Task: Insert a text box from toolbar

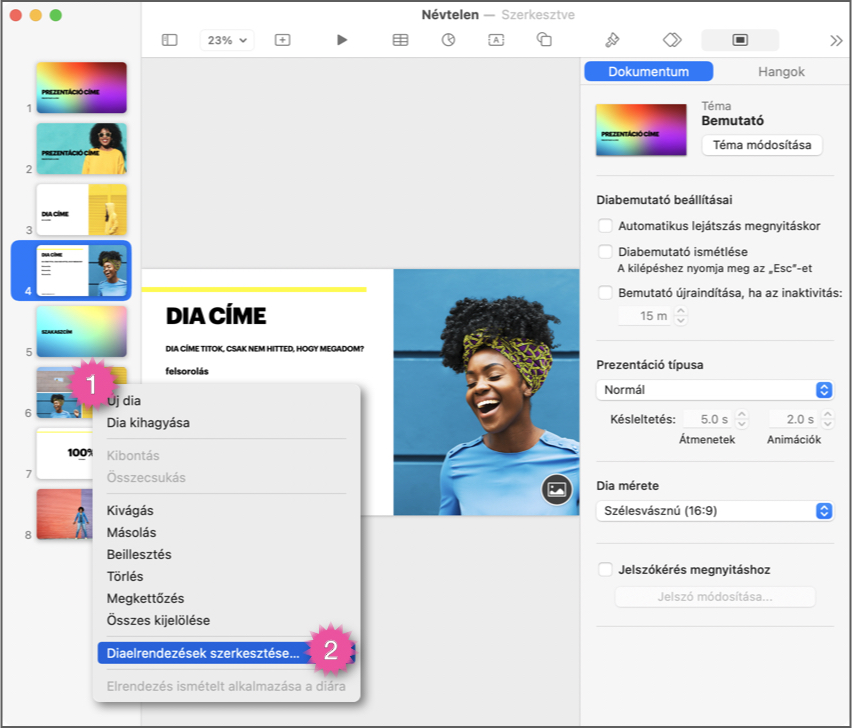Action: coord(496,40)
